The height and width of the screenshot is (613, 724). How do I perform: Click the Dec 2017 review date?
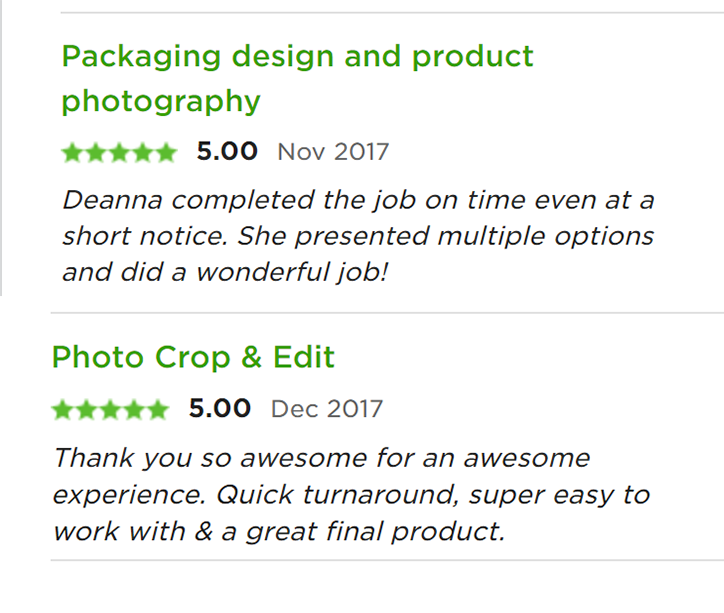[x=327, y=409]
